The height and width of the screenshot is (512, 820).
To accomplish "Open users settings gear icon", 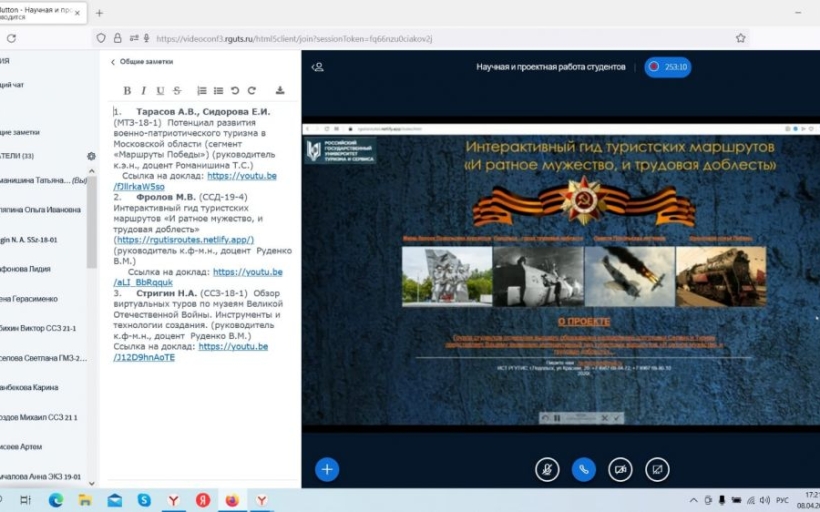I will pyautogui.click(x=91, y=156).
